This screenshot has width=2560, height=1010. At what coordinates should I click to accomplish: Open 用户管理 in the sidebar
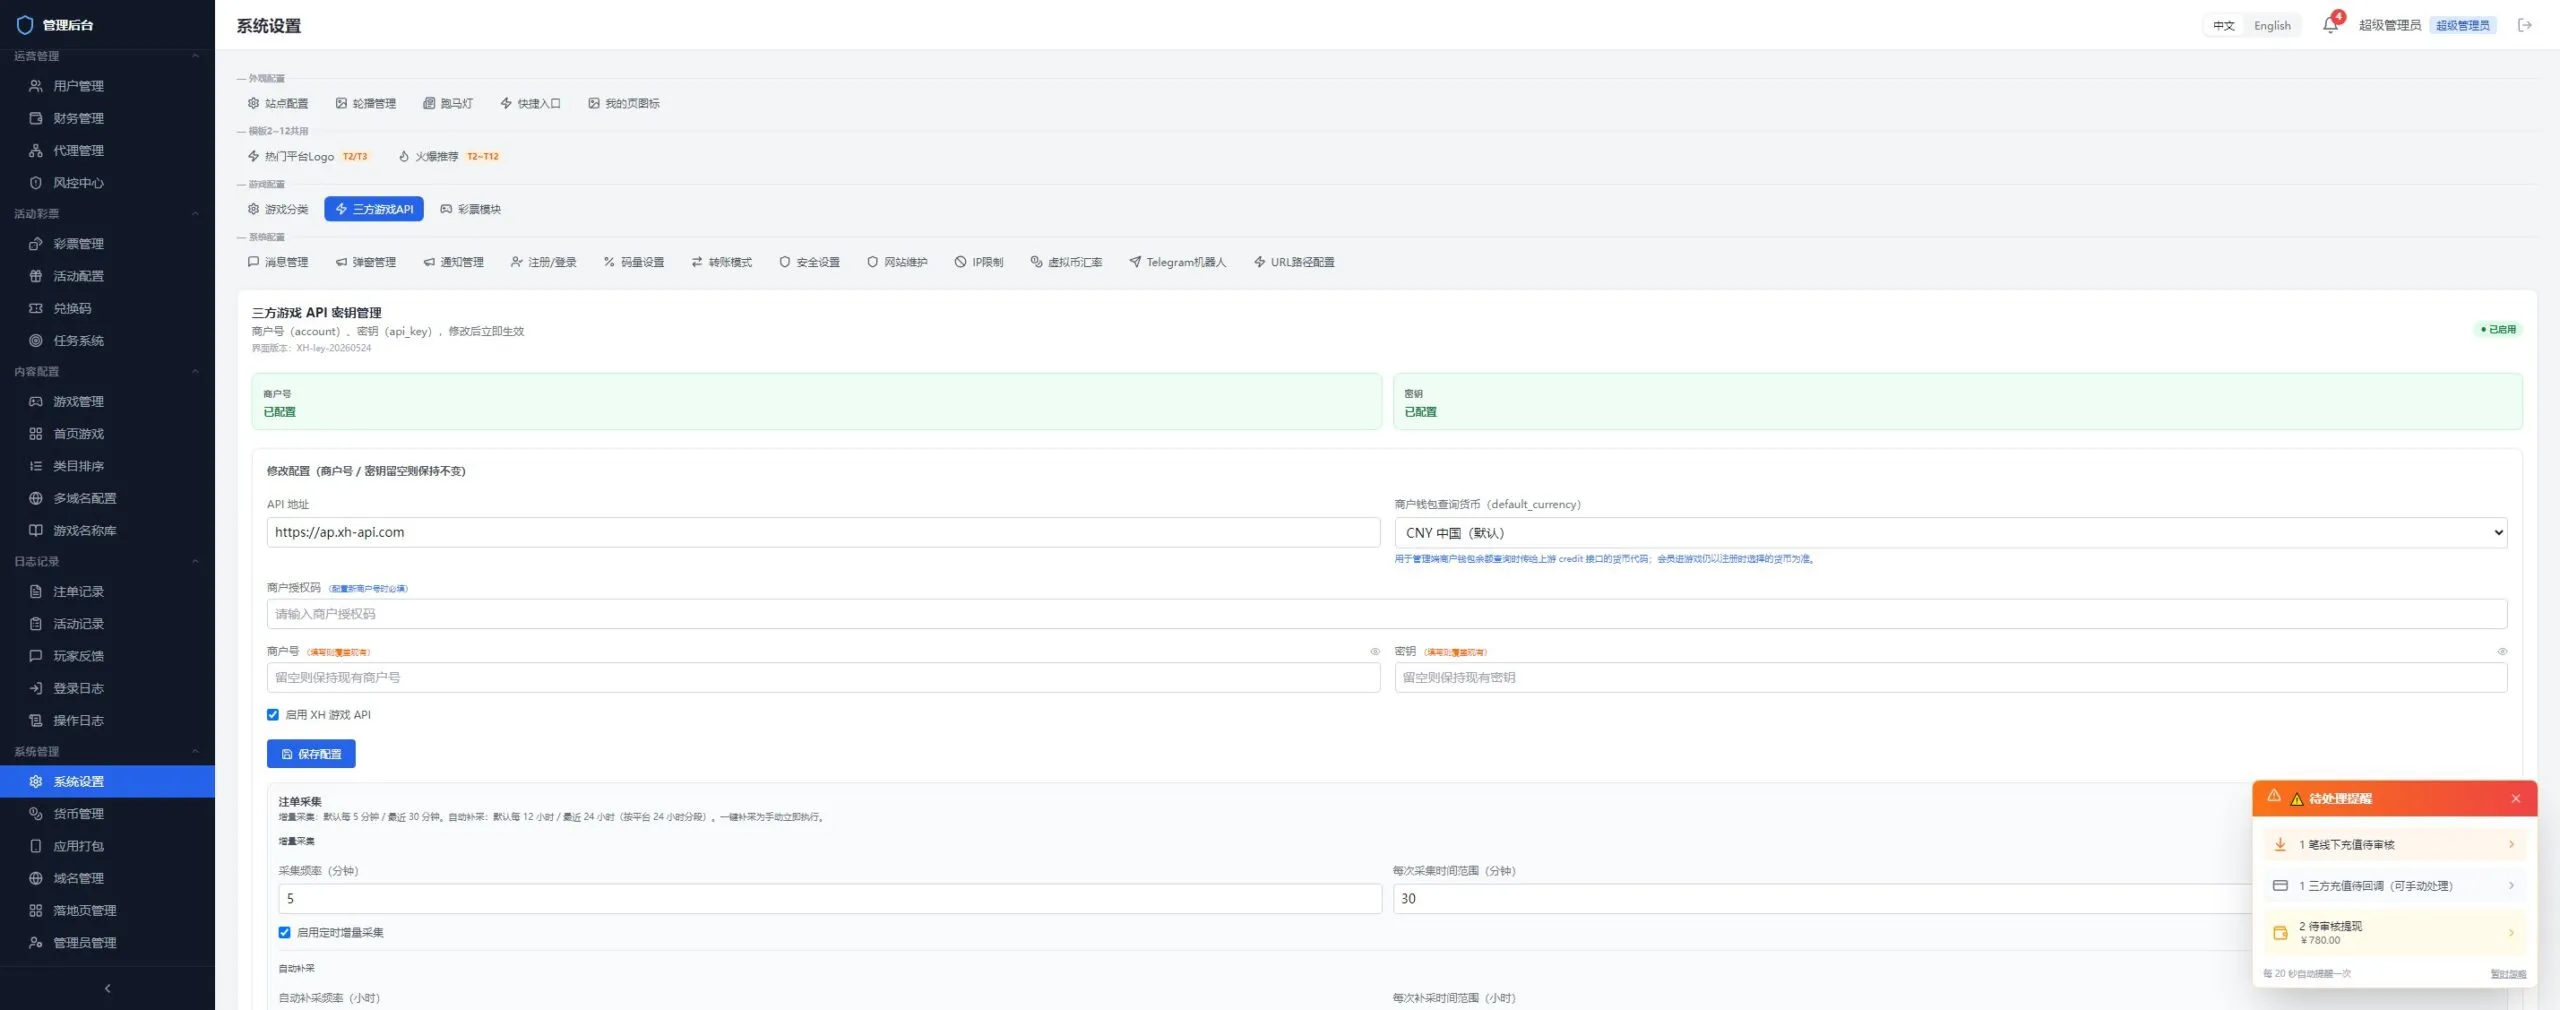[107, 86]
